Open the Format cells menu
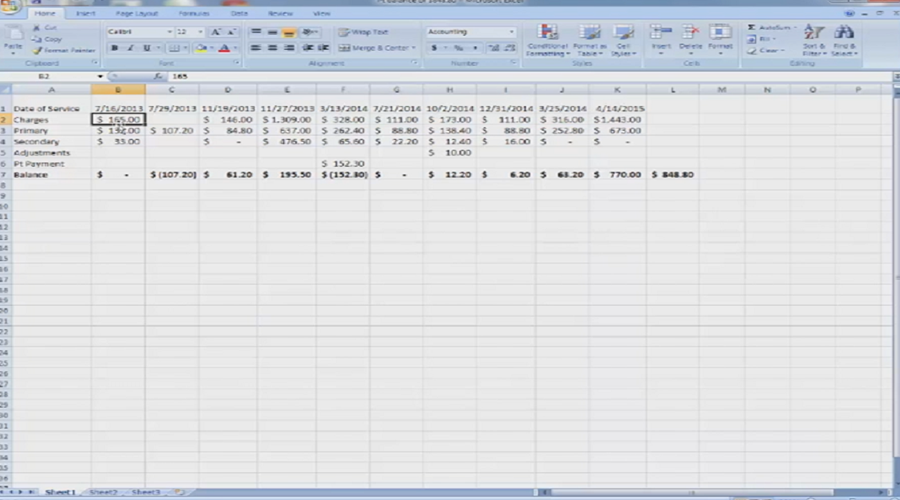The image size is (900, 500). (720, 39)
